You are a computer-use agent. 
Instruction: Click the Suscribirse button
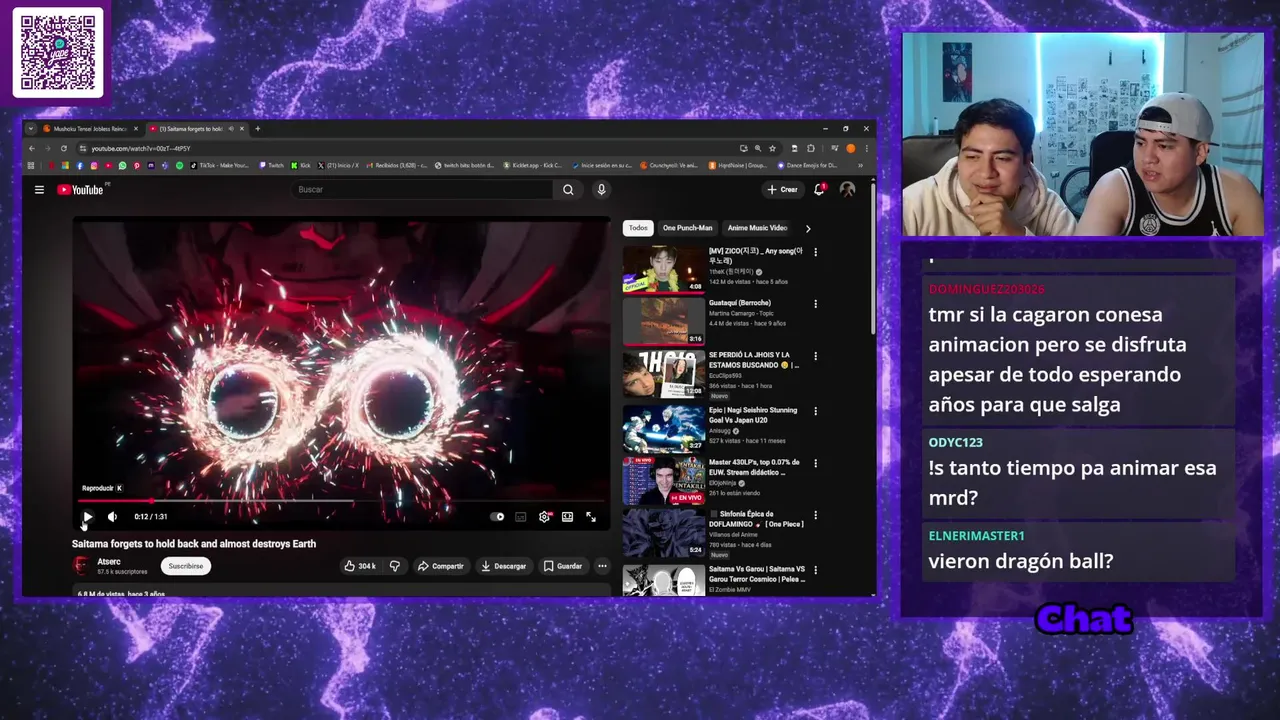[185, 566]
